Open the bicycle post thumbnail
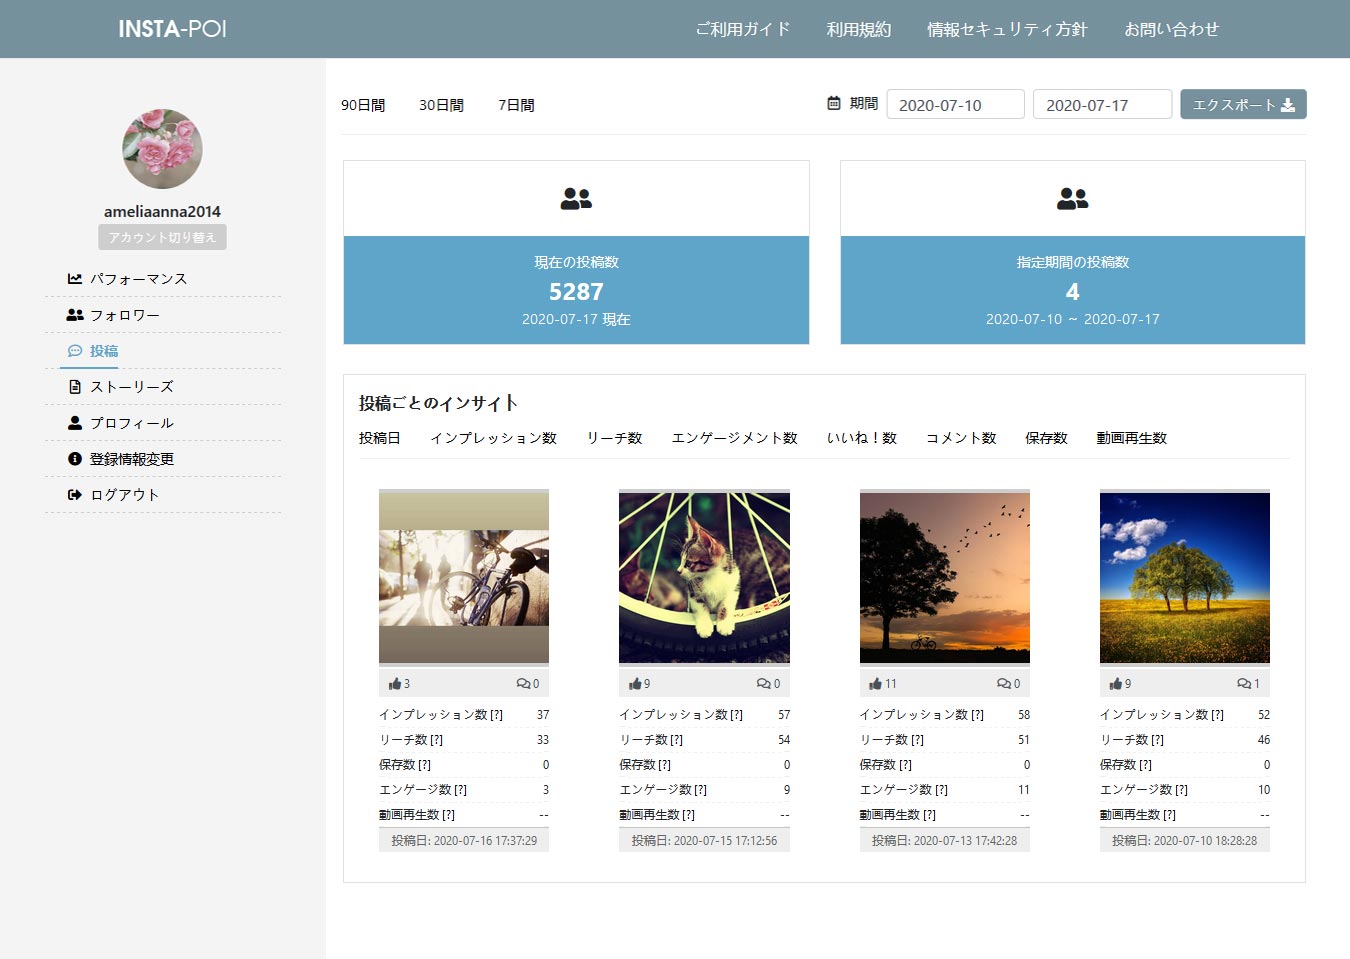This screenshot has width=1350, height=959. coord(464,577)
